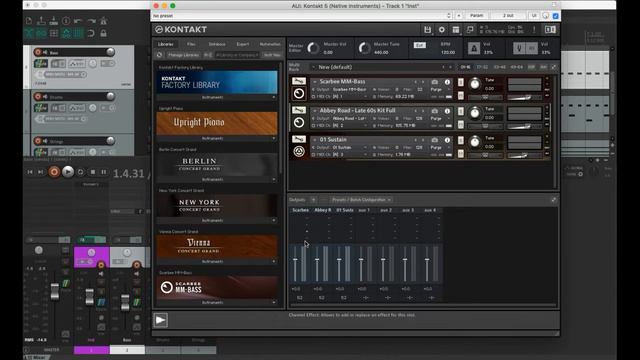Click the metronome icon in master section

(474, 48)
